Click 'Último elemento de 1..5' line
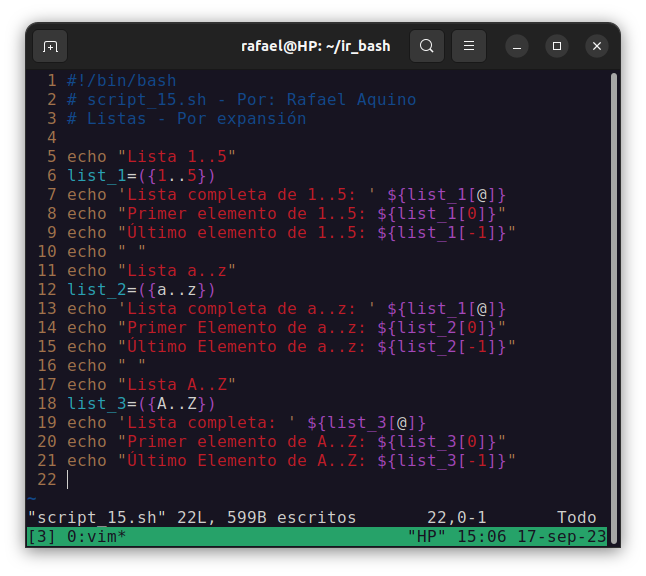This screenshot has width=646, height=576. coord(291,232)
